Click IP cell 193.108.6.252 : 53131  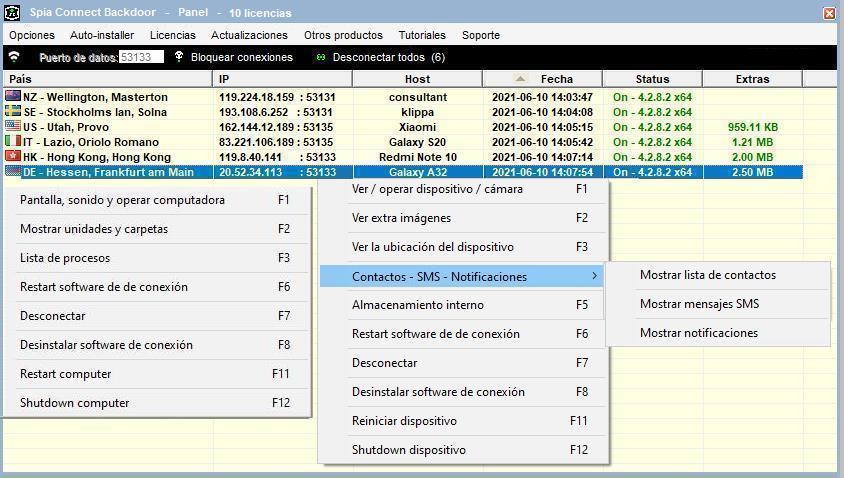[276, 112]
